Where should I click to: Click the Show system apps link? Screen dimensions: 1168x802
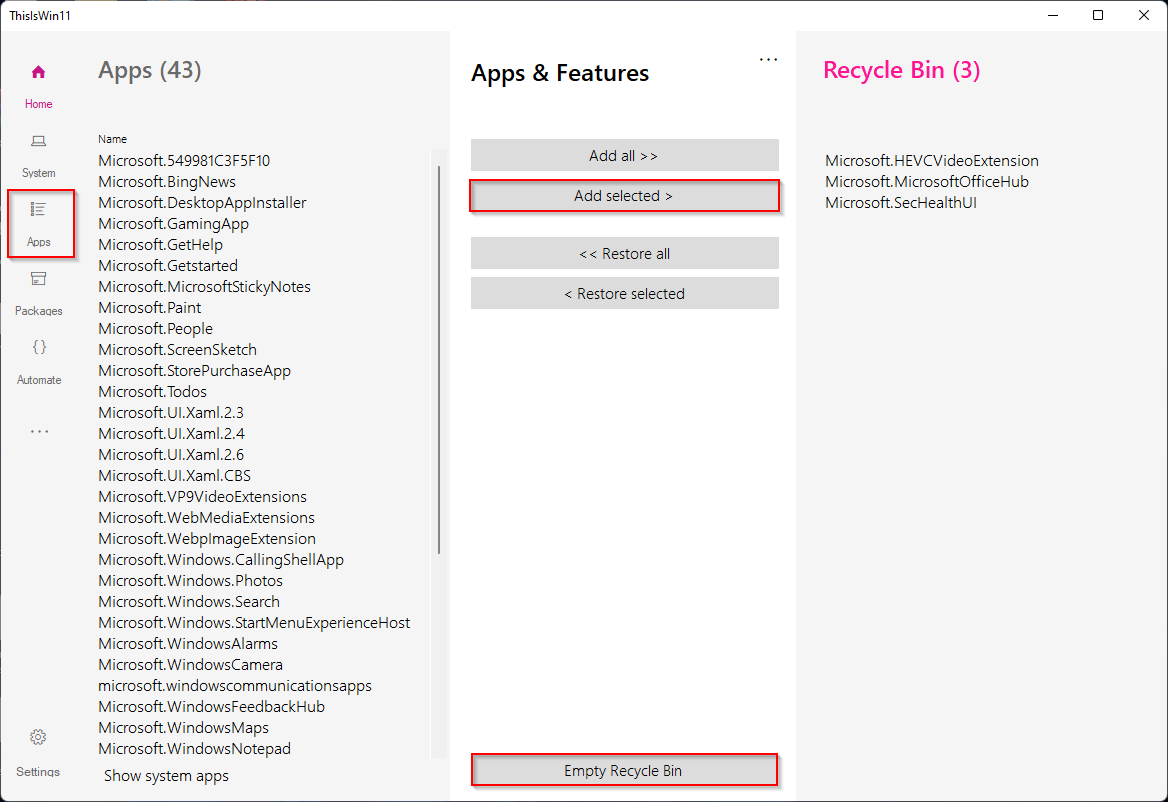166,776
